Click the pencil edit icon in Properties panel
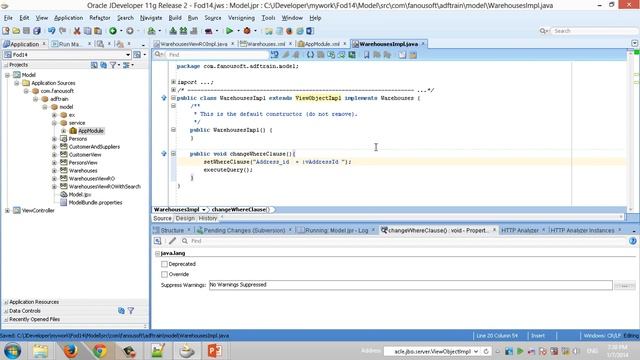The image size is (640, 360). point(173,241)
